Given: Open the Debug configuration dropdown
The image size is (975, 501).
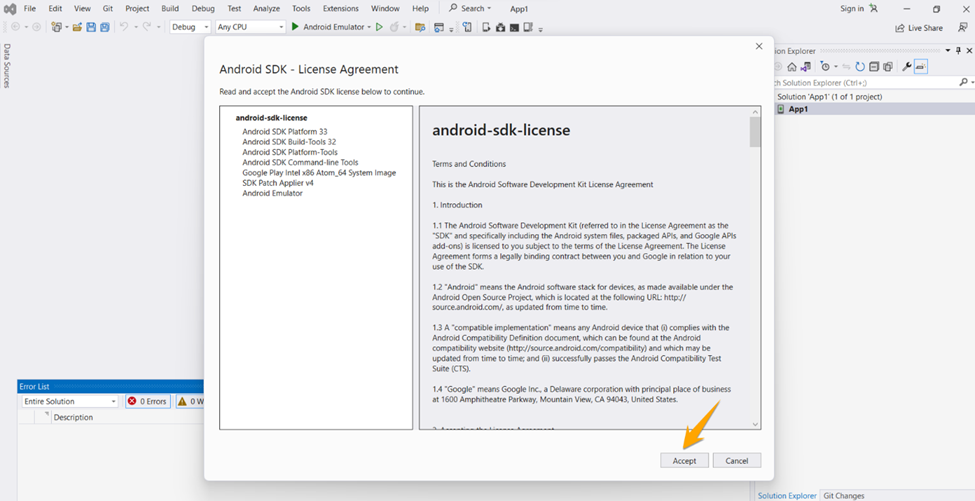Looking at the screenshot, I should pyautogui.click(x=190, y=27).
